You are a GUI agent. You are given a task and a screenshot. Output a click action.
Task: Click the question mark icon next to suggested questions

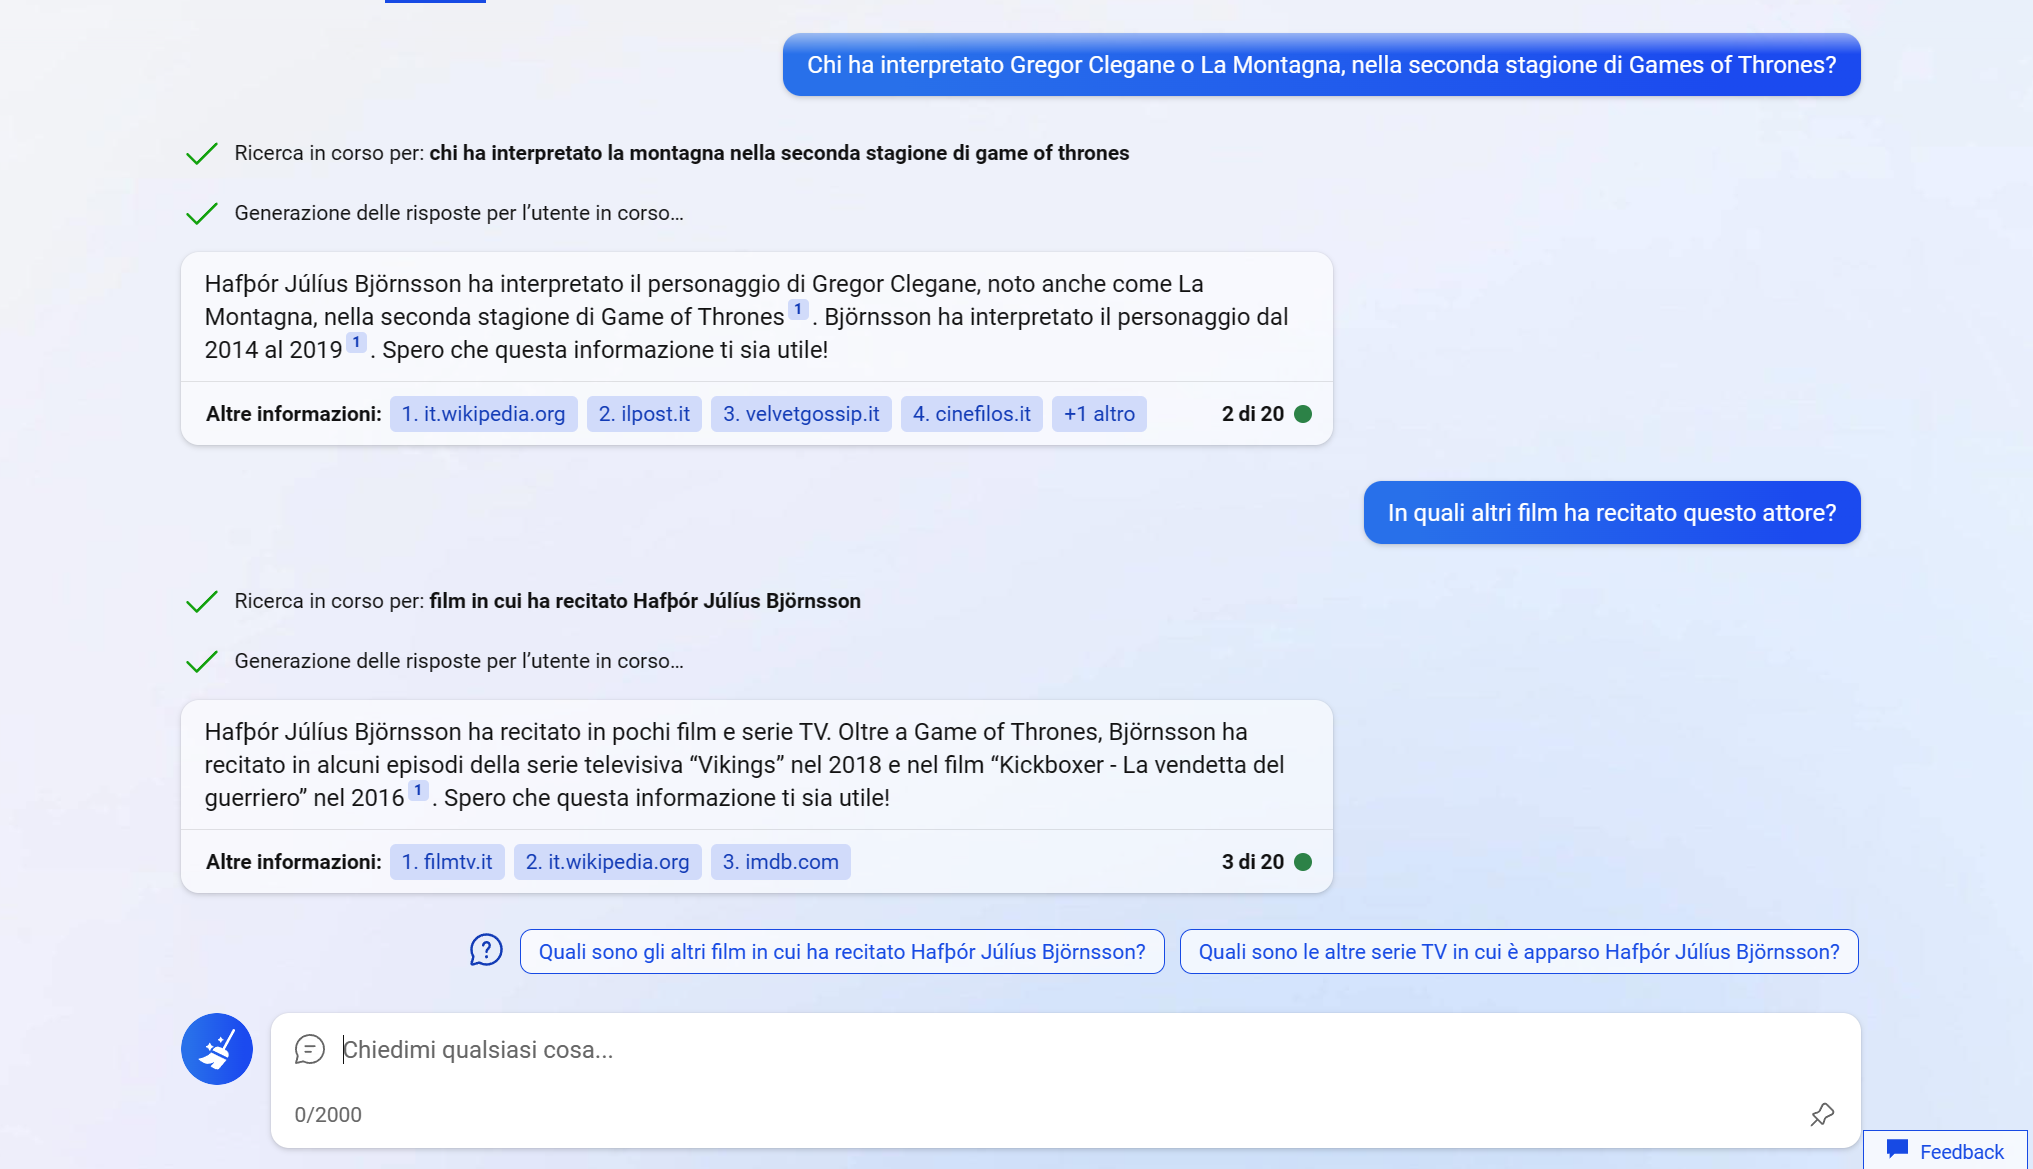487,950
